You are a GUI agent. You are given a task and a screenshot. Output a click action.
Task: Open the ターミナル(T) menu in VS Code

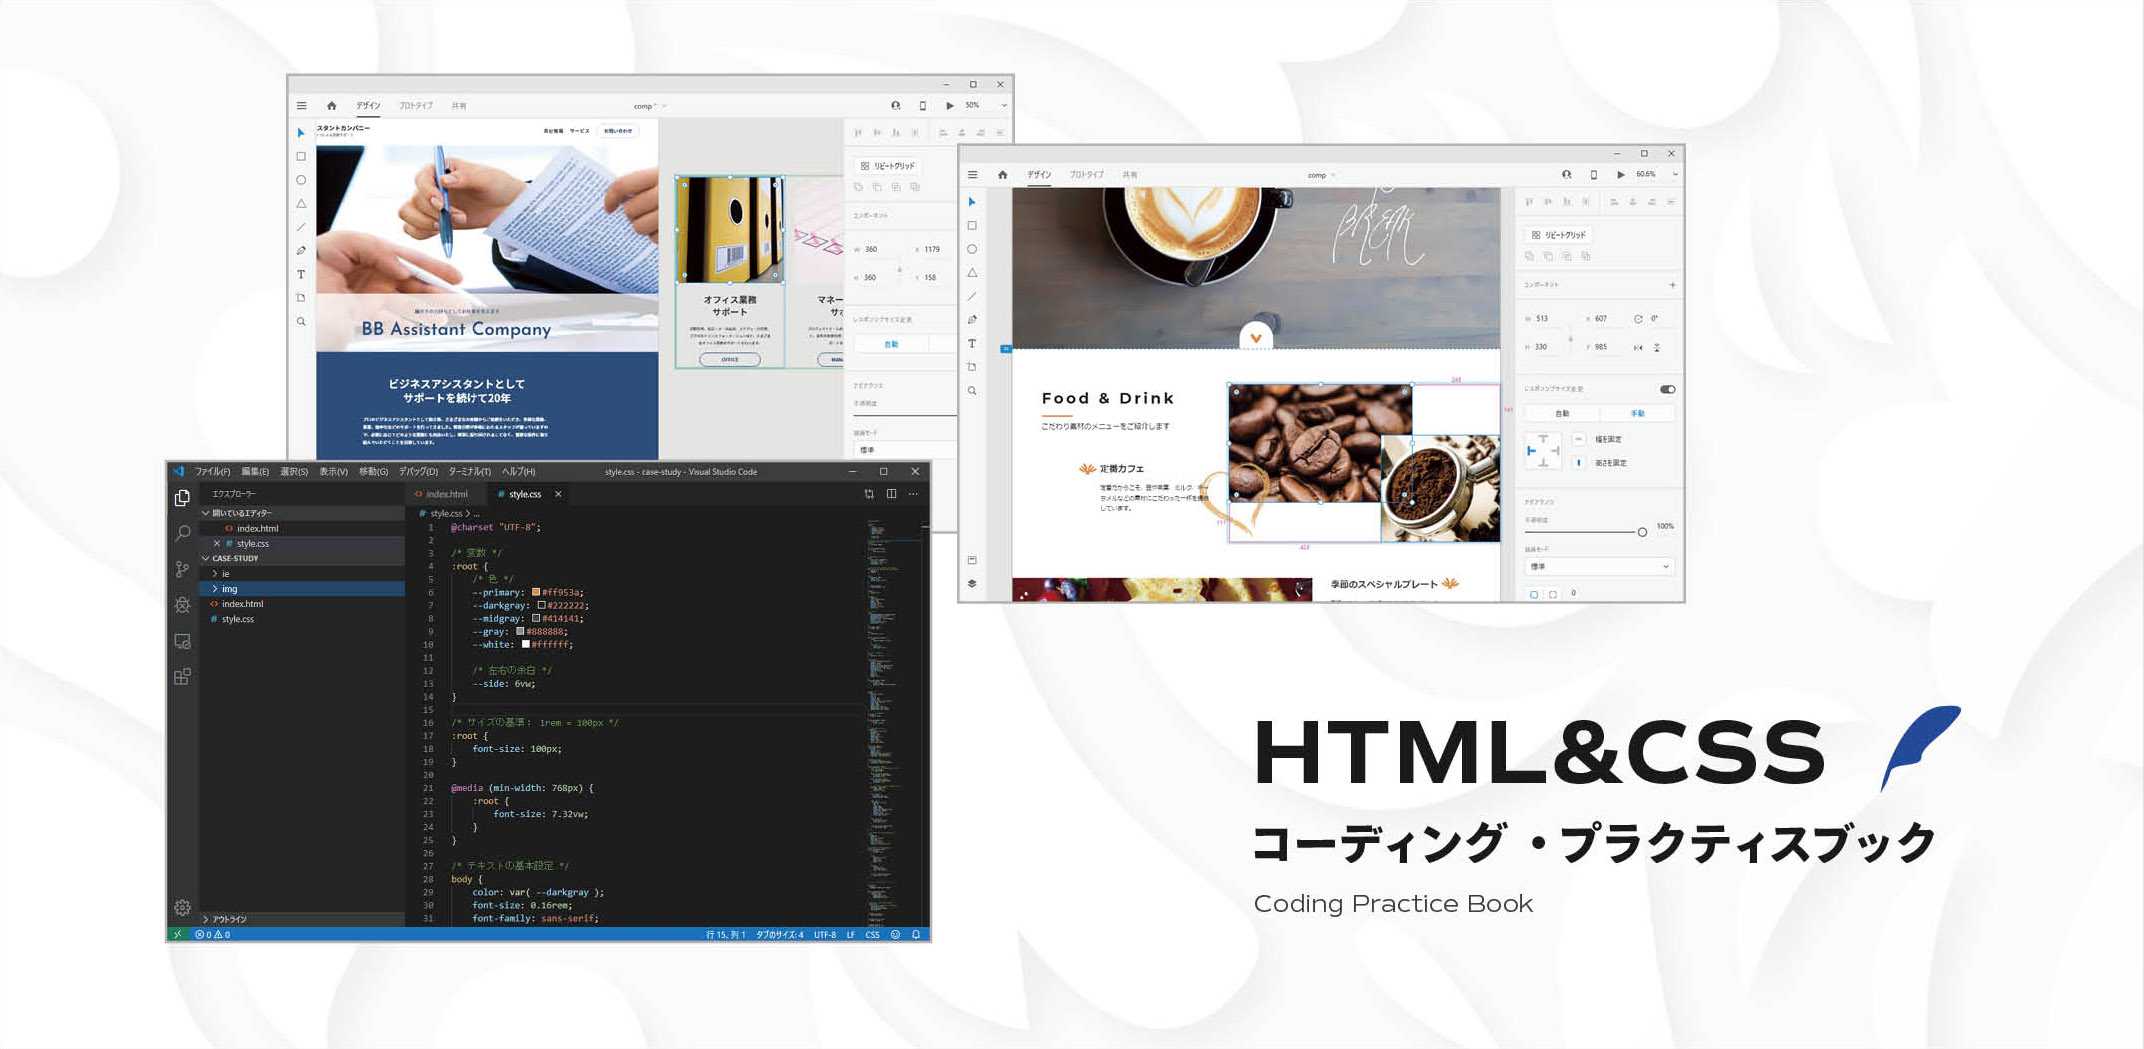(468, 472)
